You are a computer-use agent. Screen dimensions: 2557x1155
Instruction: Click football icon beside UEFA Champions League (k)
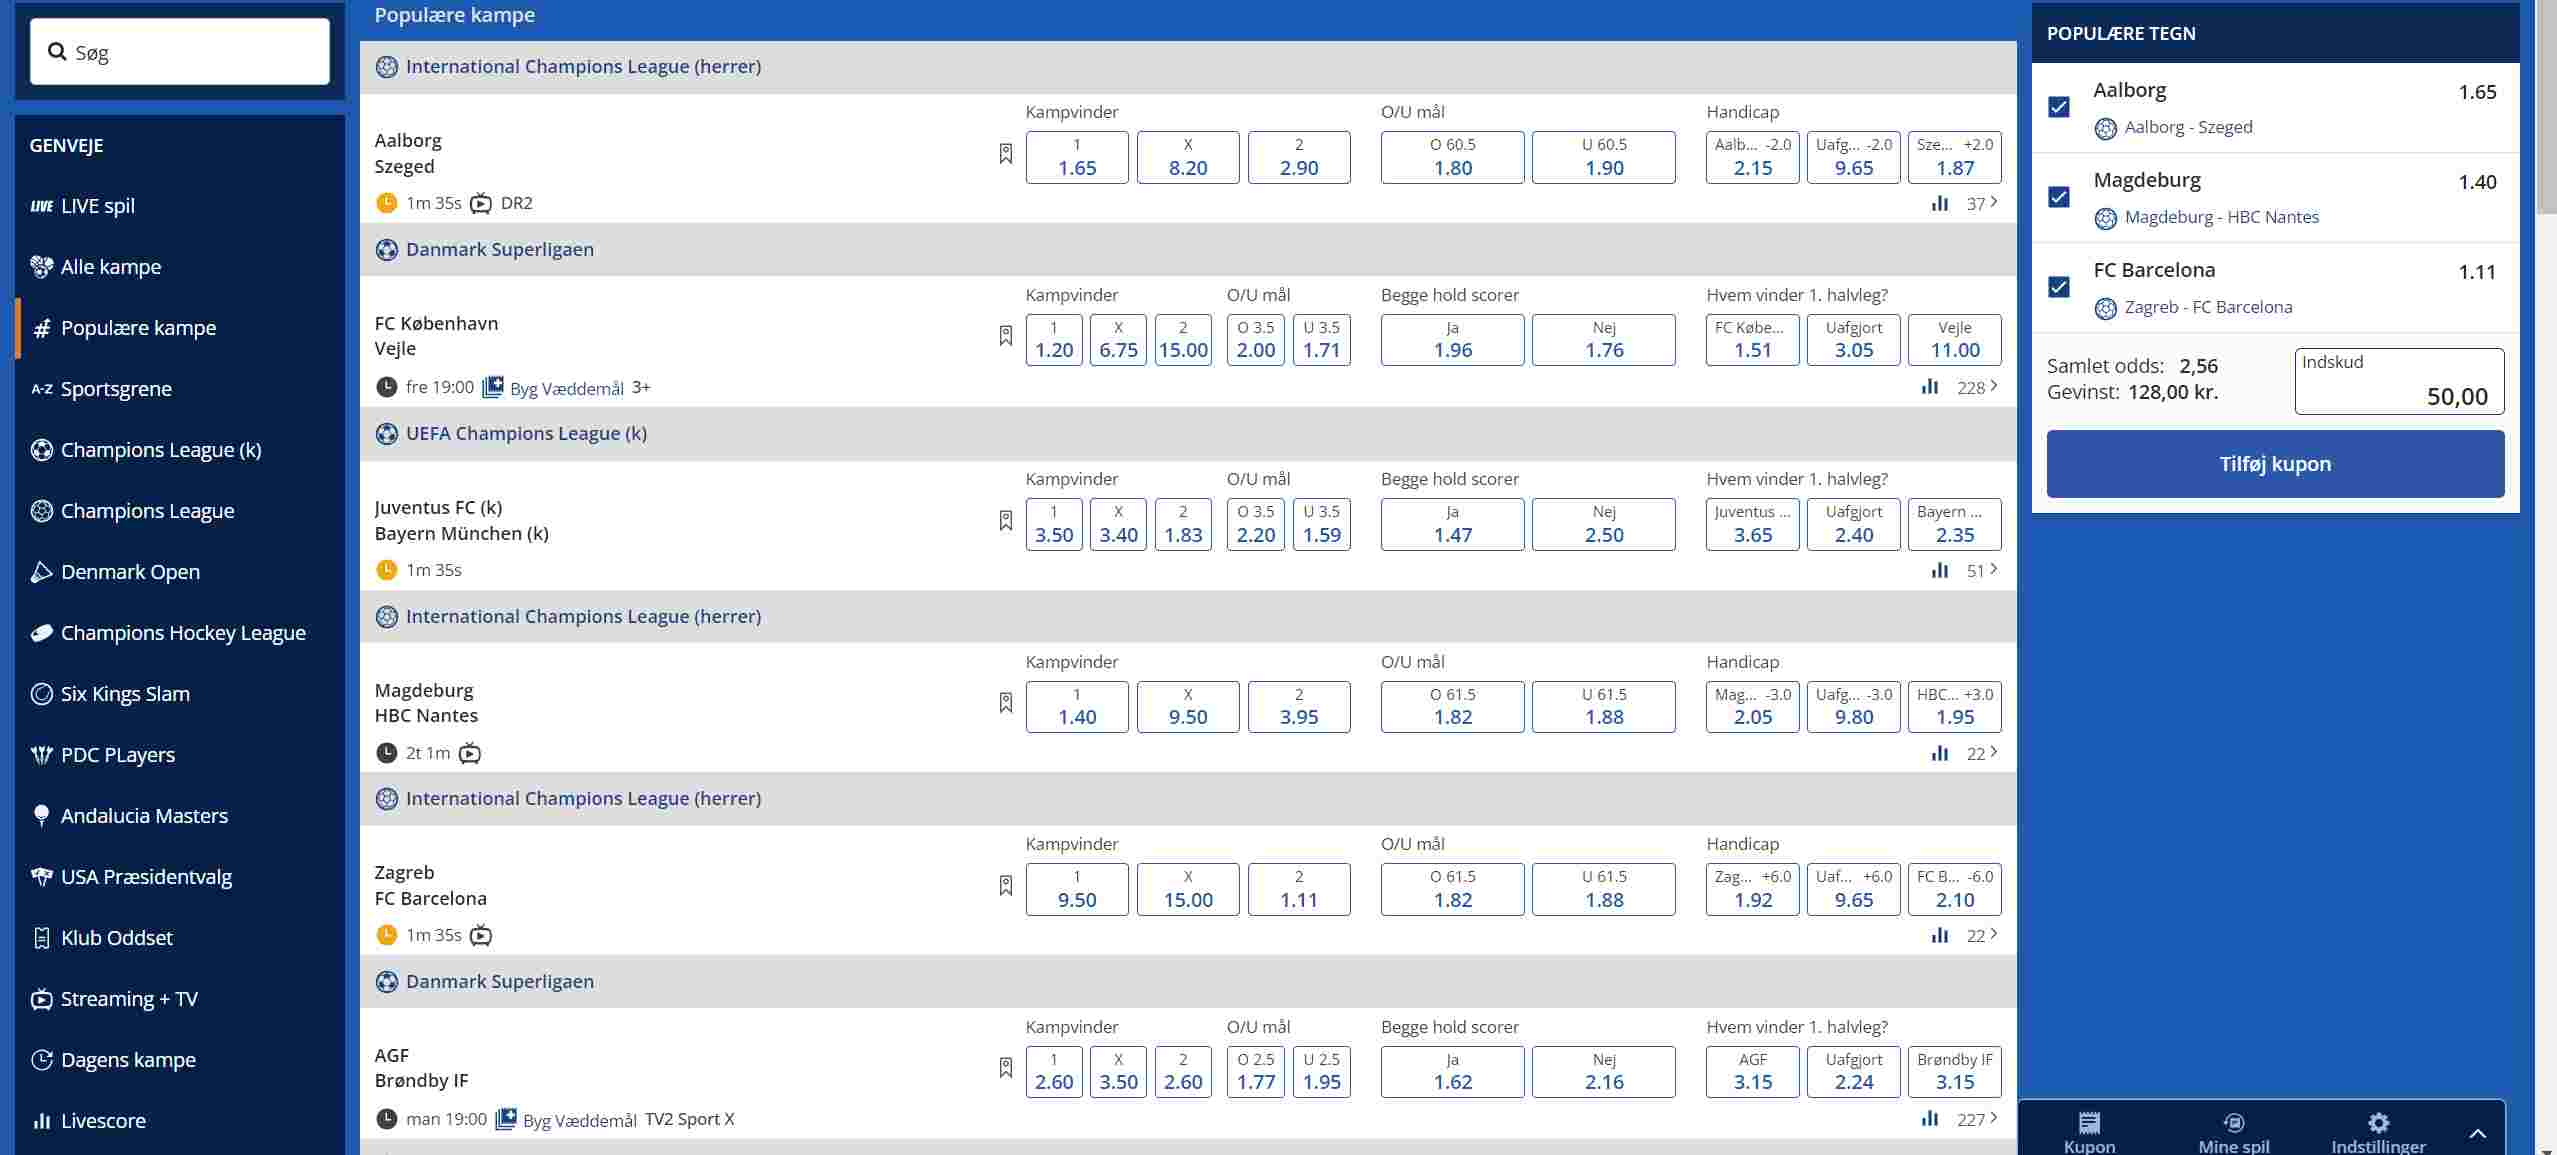click(387, 434)
